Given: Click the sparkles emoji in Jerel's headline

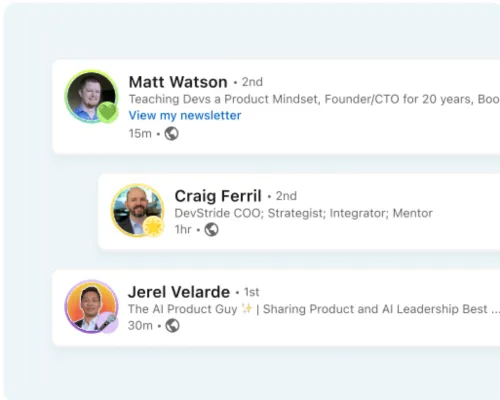Looking at the screenshot, I should (247, 309).
